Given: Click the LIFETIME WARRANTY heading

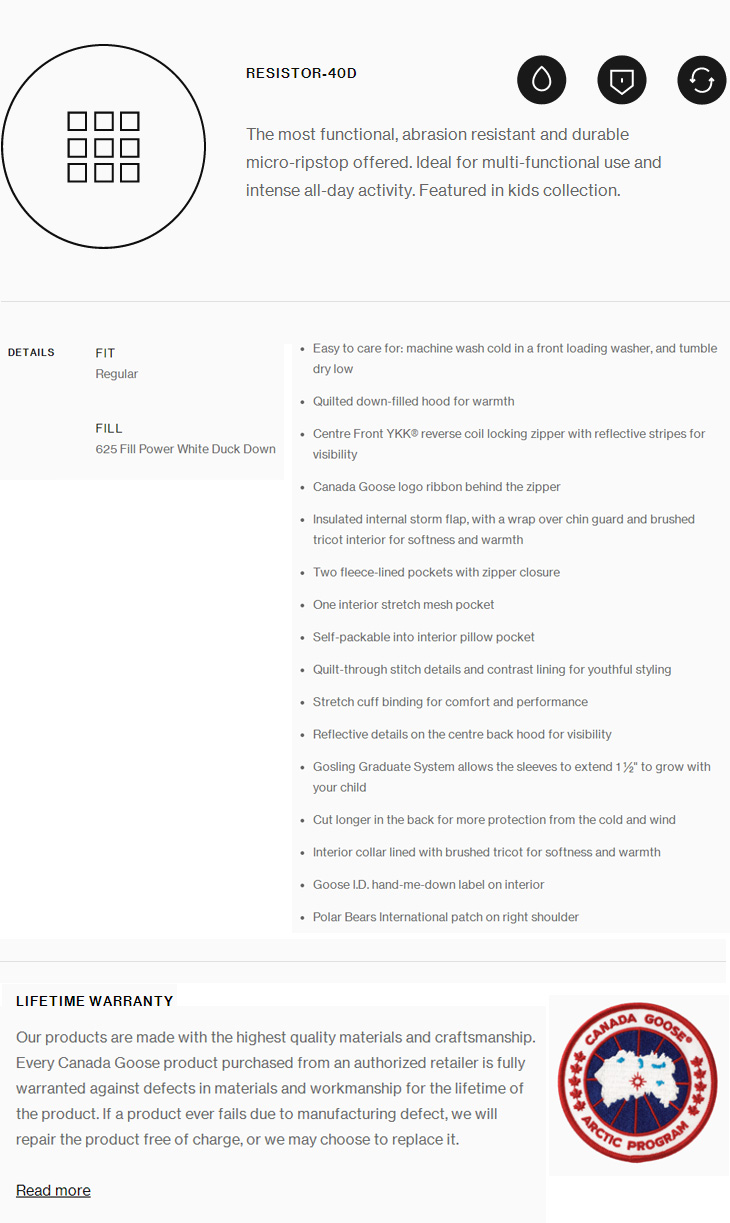Looking at the screenshot, I should (94, 1001).
